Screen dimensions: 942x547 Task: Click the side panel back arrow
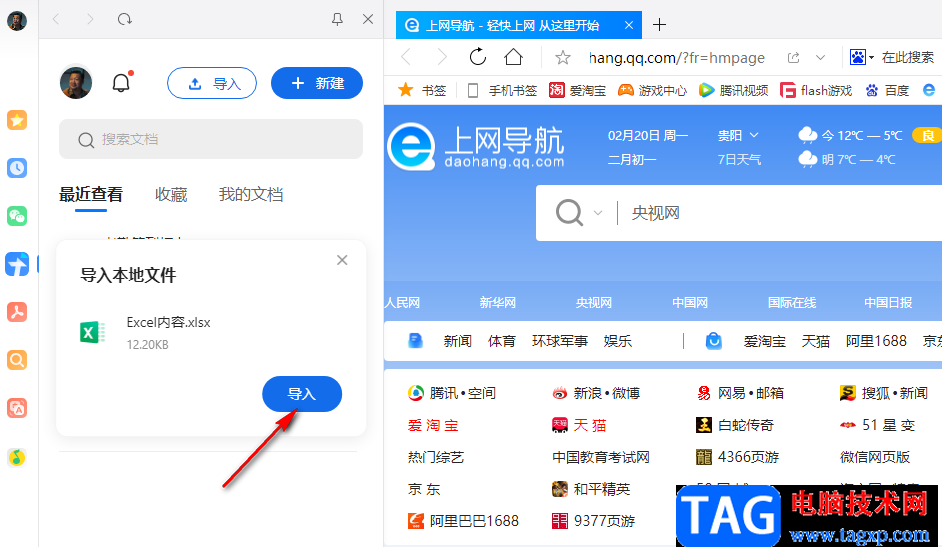click(x=56, y=19)
